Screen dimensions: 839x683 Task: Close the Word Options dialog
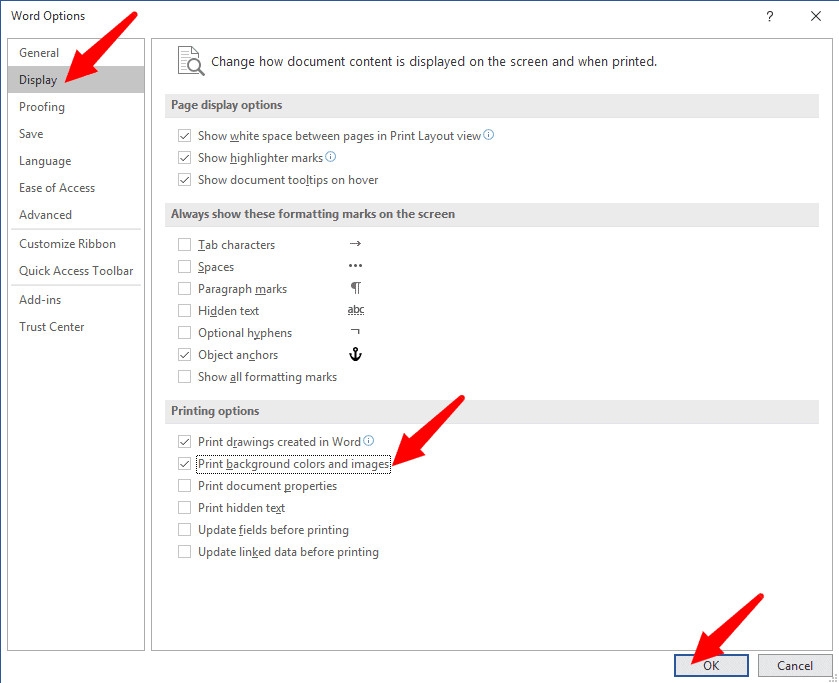815,16
